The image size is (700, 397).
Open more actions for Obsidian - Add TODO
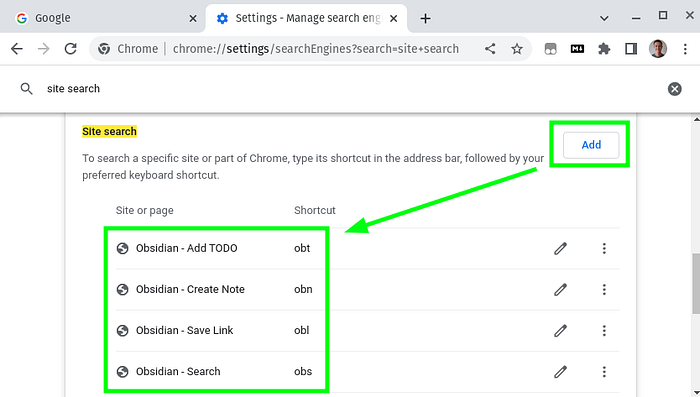pos(604,248)
